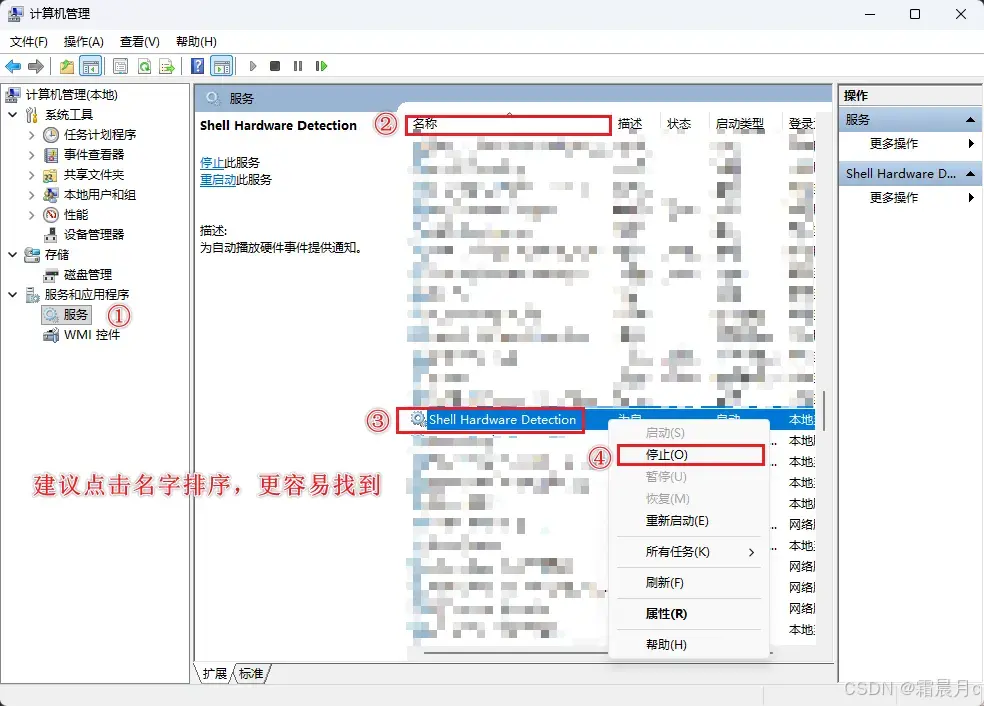Open the 帮助(H) menu
984x706 pixels.
196,41
